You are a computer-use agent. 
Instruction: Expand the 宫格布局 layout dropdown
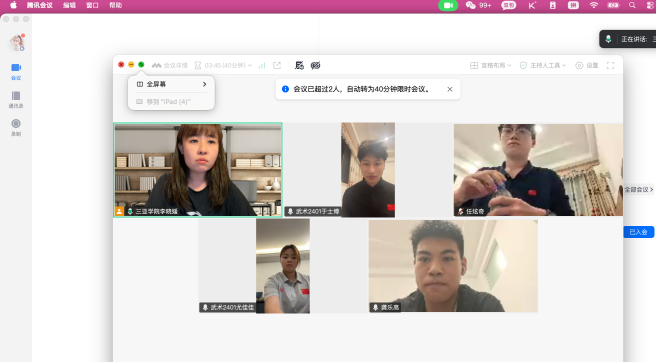pos(490,65)
